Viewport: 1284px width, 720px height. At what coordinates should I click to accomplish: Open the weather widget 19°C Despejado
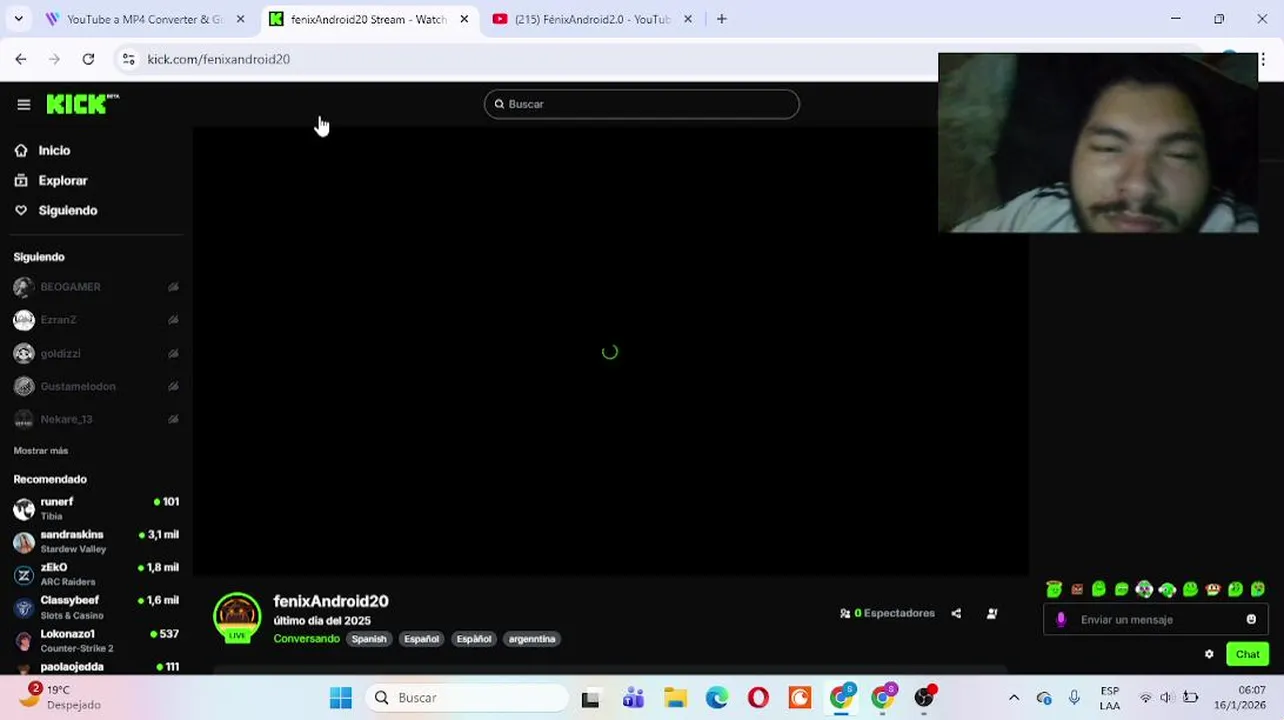click(x=60, y=697)
